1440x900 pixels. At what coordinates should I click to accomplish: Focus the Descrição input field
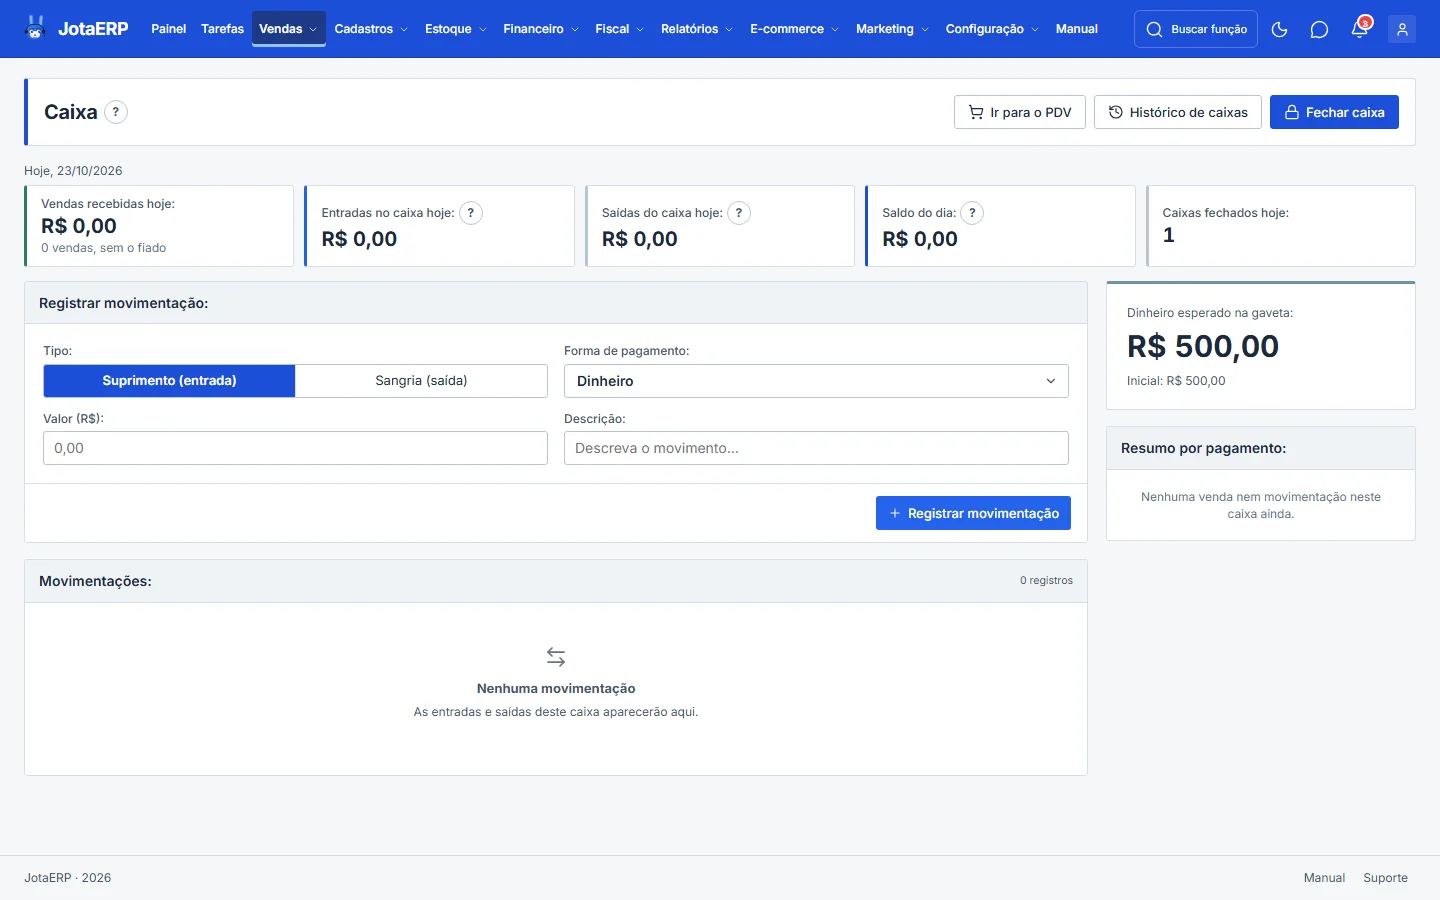coord(816,448)
